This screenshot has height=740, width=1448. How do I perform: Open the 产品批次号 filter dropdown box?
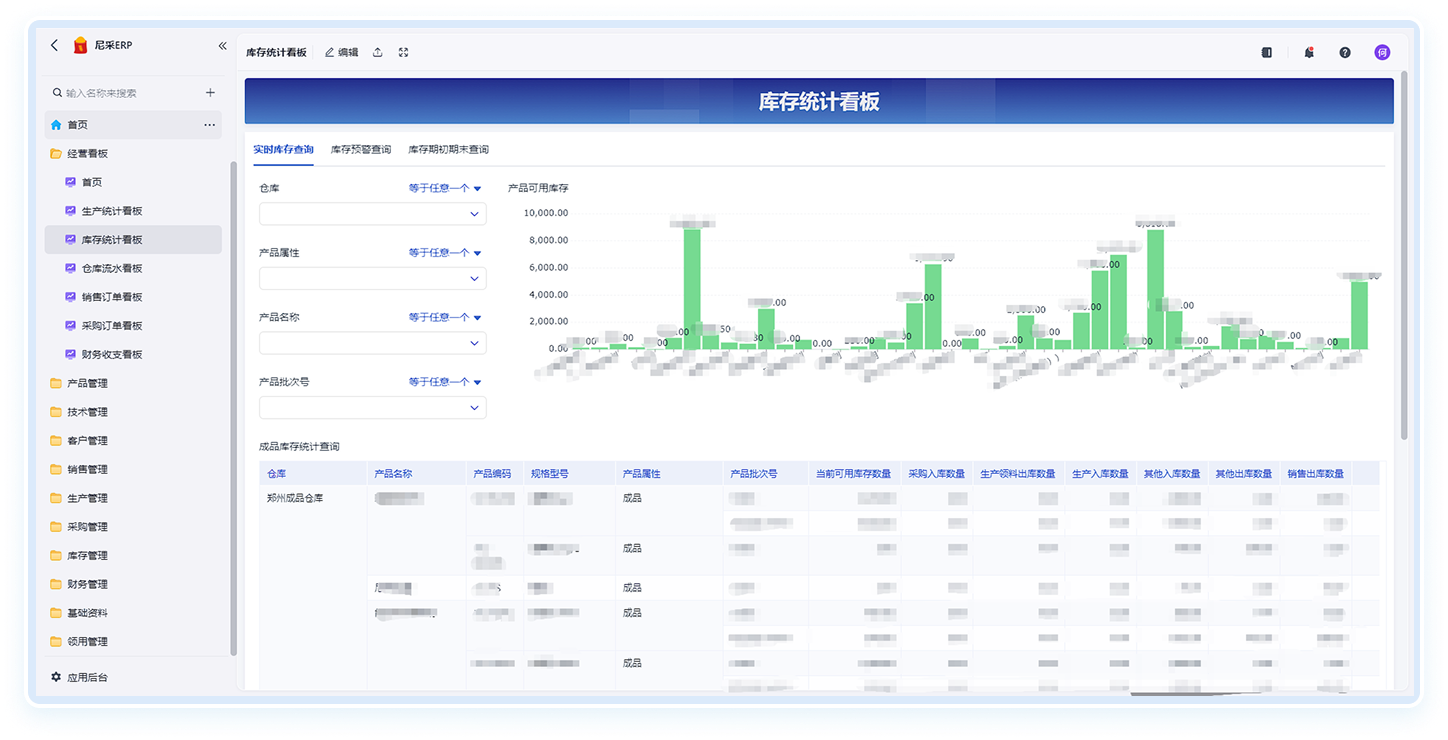[372, 407]
